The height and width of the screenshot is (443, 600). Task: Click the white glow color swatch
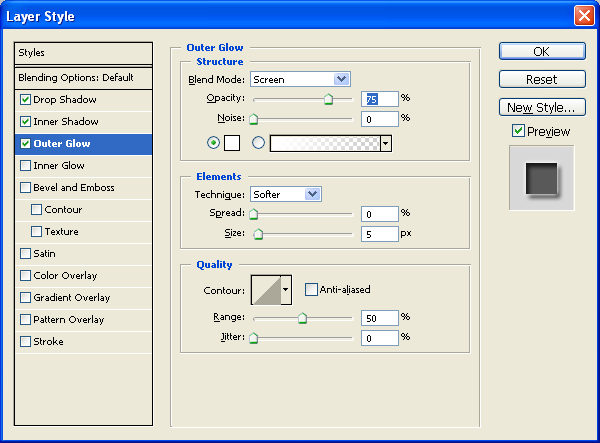pos(232,143)
